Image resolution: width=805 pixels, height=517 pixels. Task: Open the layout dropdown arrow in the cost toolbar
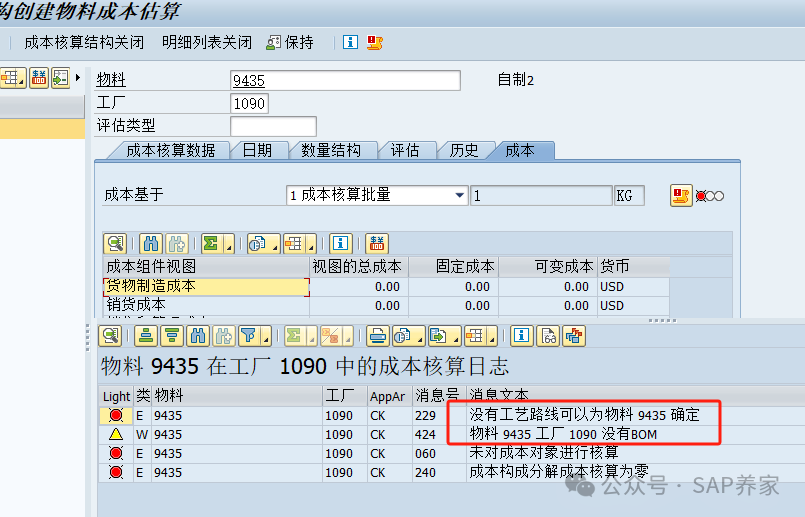[311, 244]
